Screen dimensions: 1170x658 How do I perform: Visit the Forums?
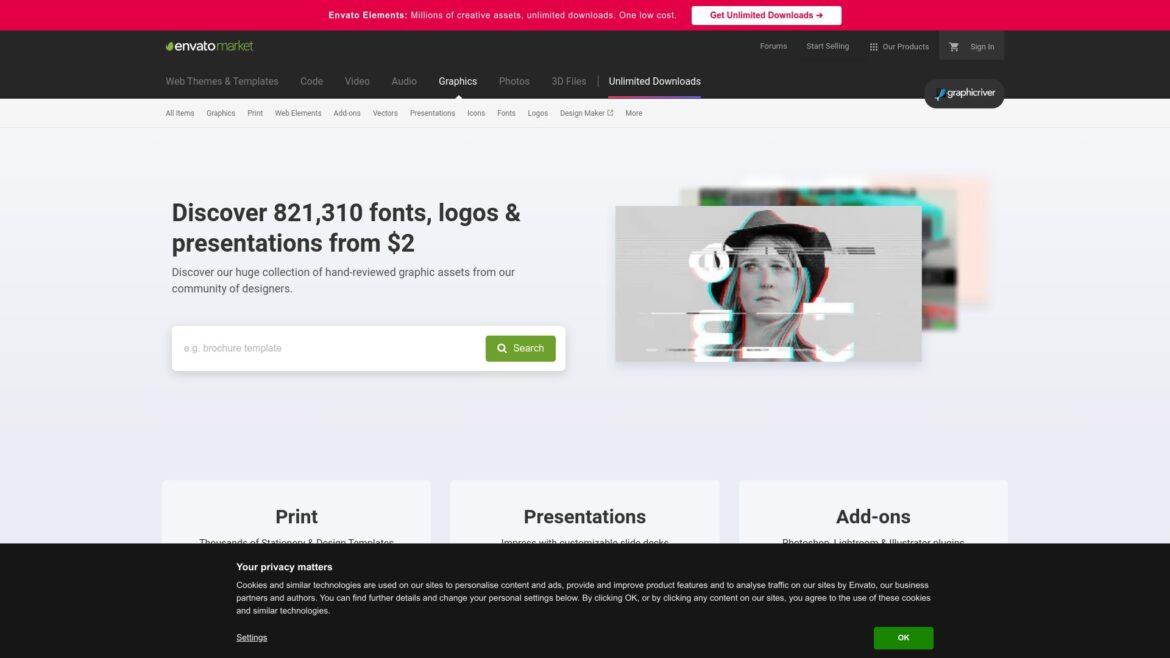(773, 46)
